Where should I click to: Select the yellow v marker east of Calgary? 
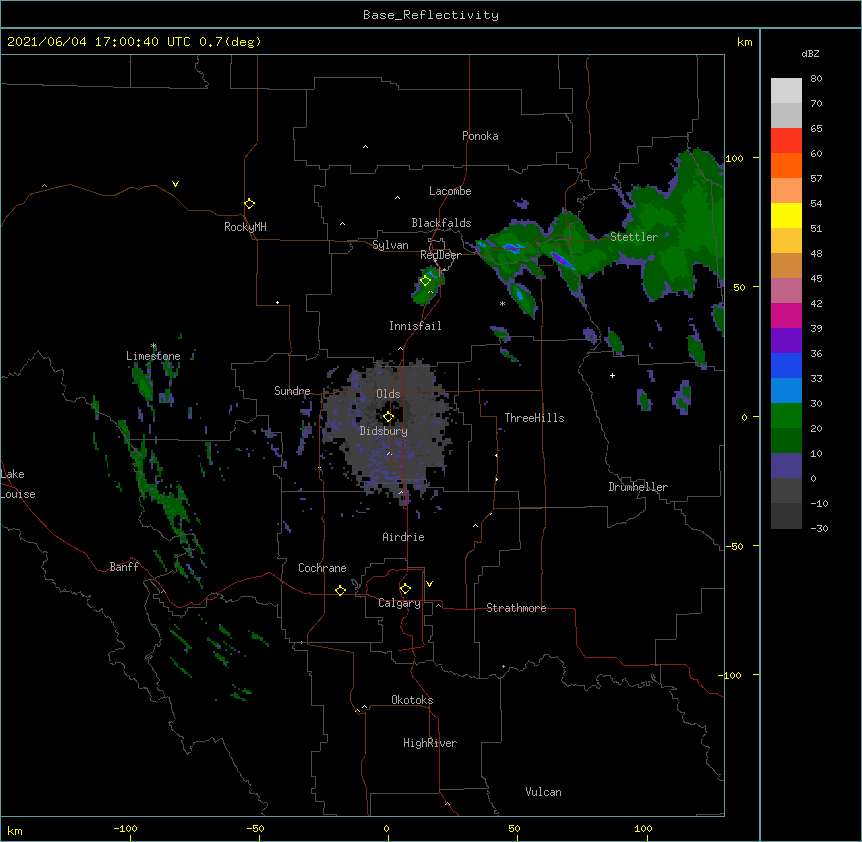429,584
